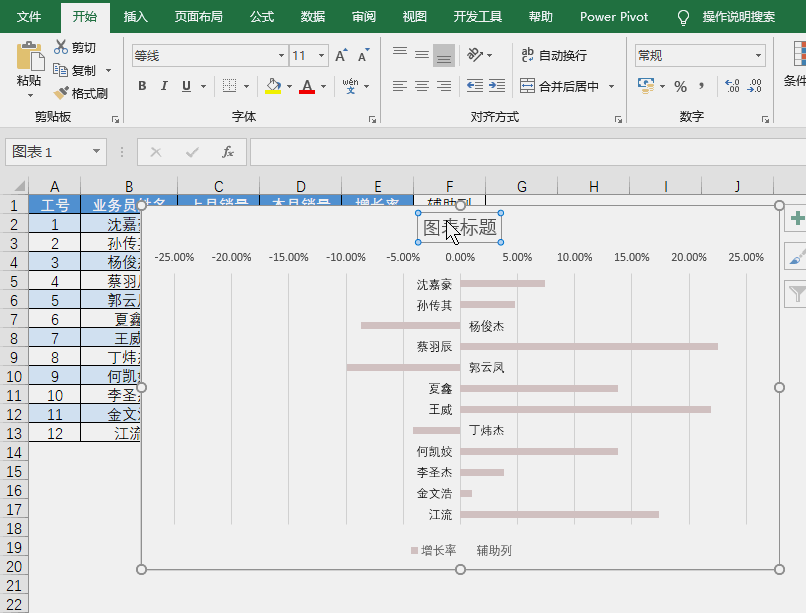Apply percent style format

coord(681,86)
